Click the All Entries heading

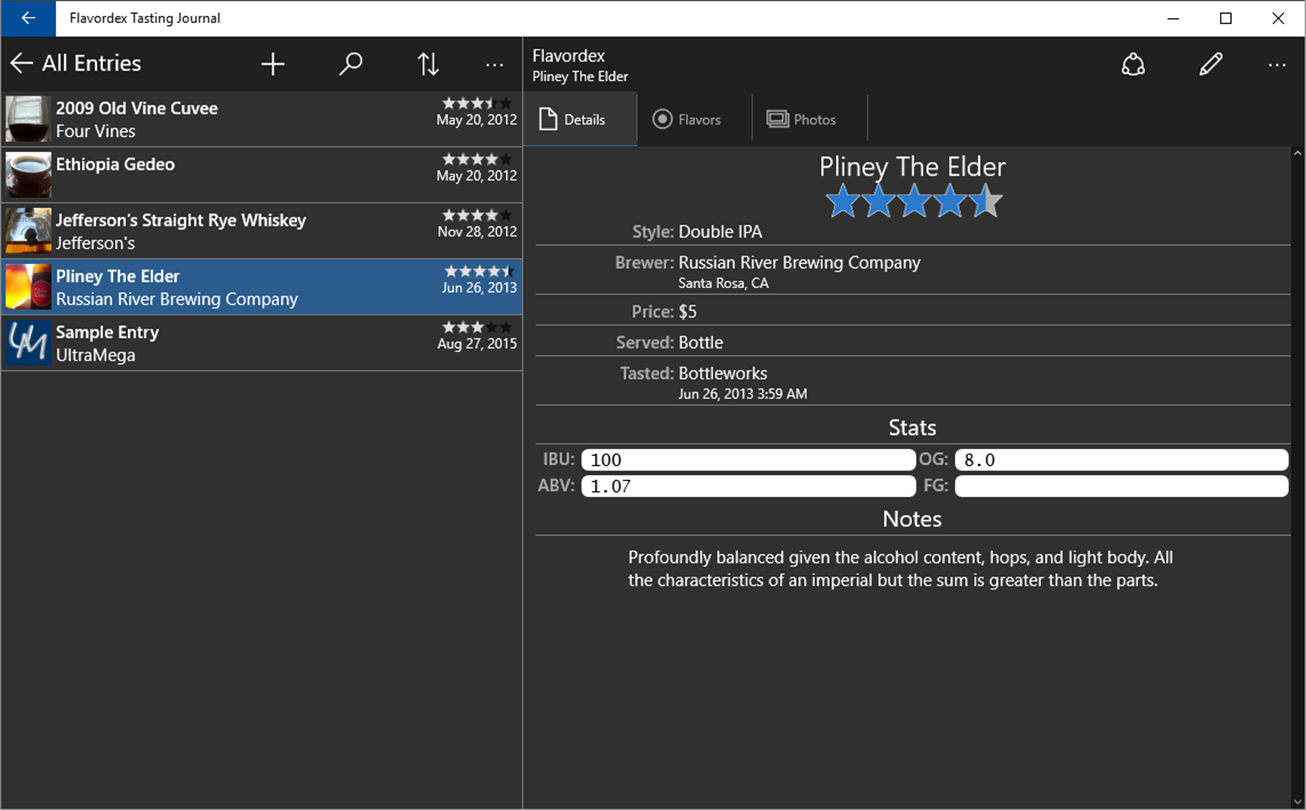pos(92,64)
